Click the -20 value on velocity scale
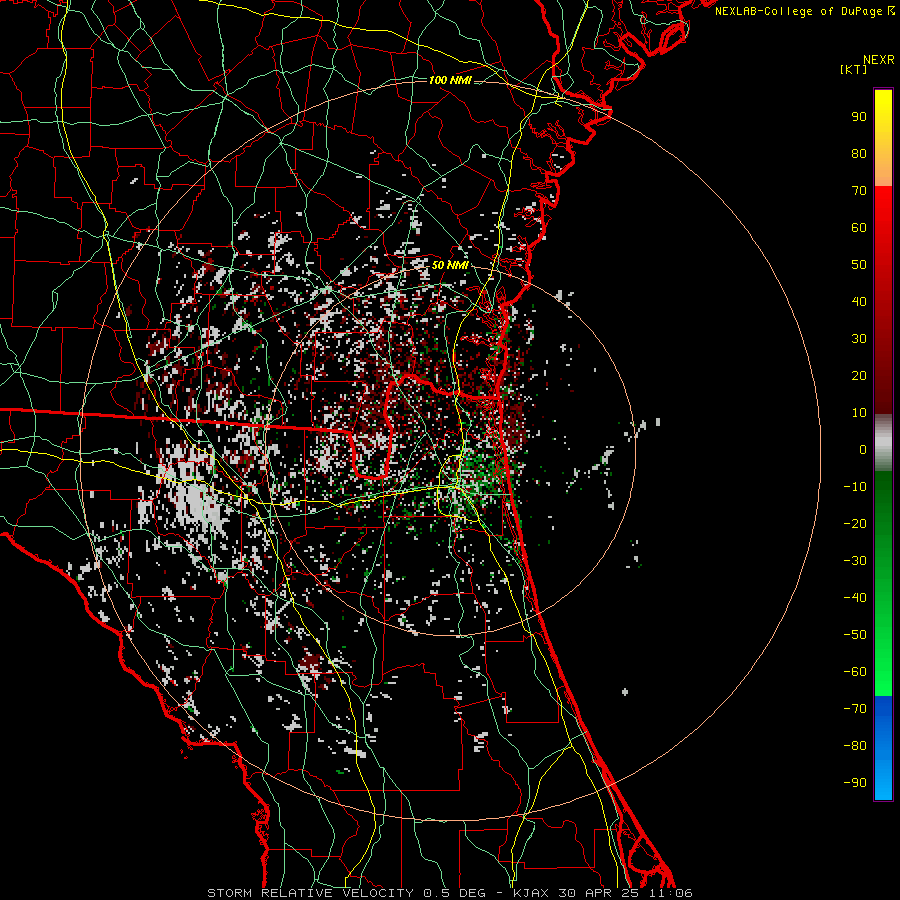Screen dimensions: 900x900 [855, 524]
